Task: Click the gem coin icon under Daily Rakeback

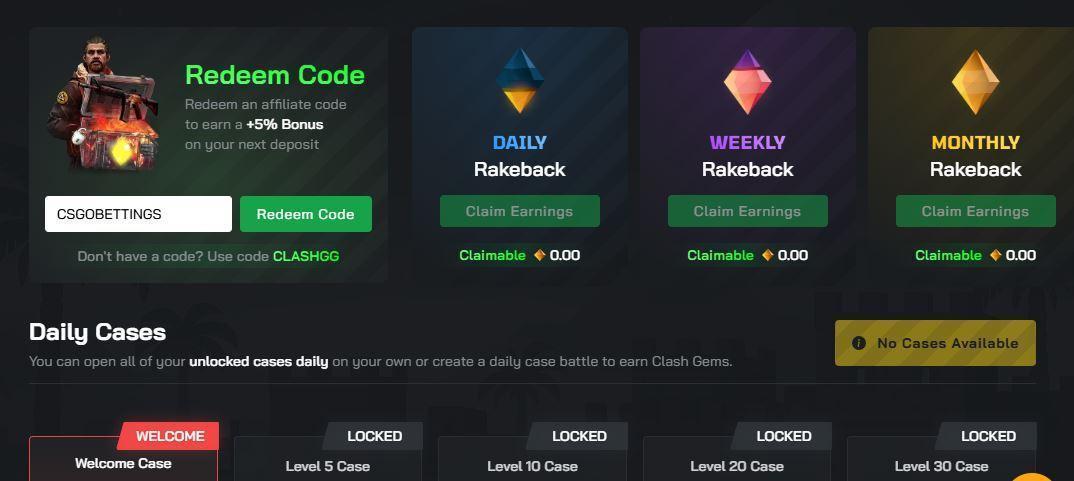Action: 540,255
